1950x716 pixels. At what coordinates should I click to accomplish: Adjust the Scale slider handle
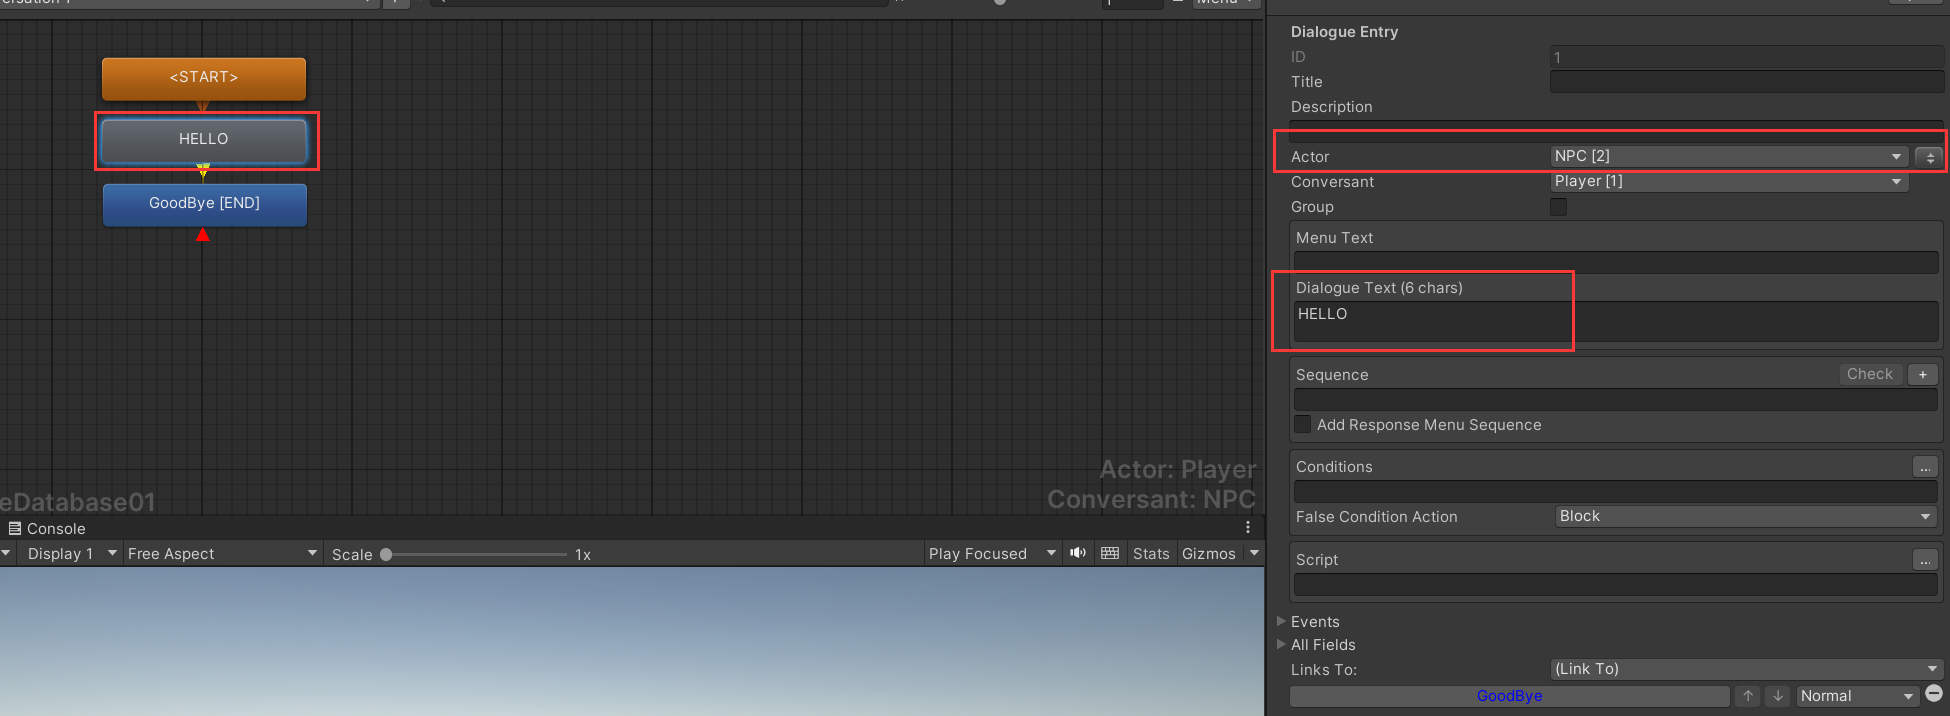point(386,554)
